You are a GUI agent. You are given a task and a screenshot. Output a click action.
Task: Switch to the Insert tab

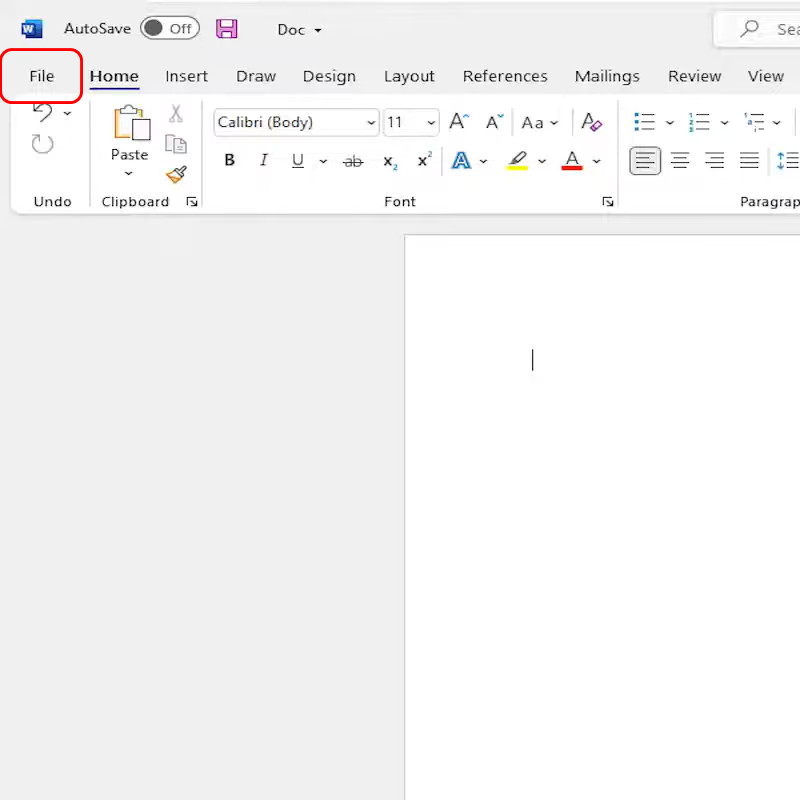(x=187, y=76)
